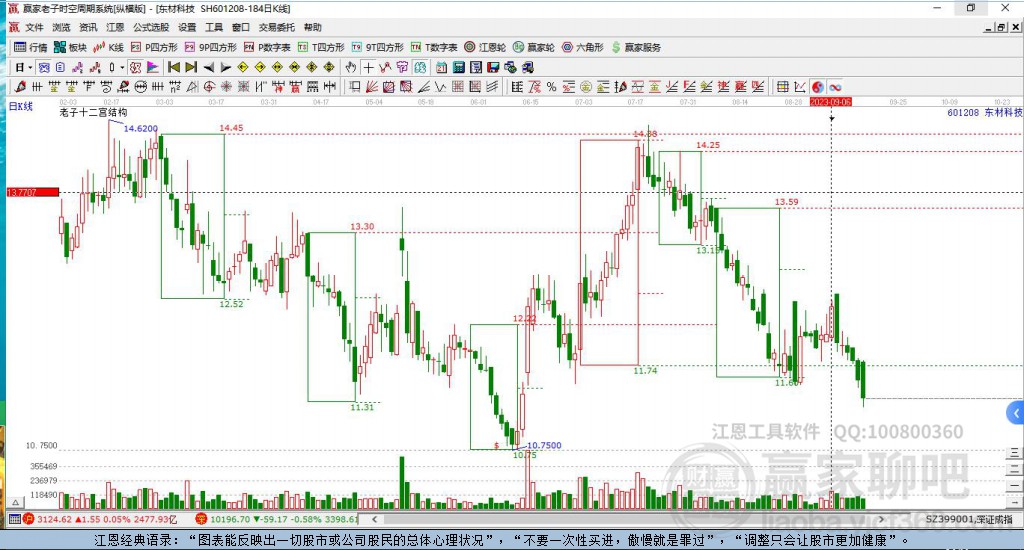Minimize the inner chart window

pos(989,27)
